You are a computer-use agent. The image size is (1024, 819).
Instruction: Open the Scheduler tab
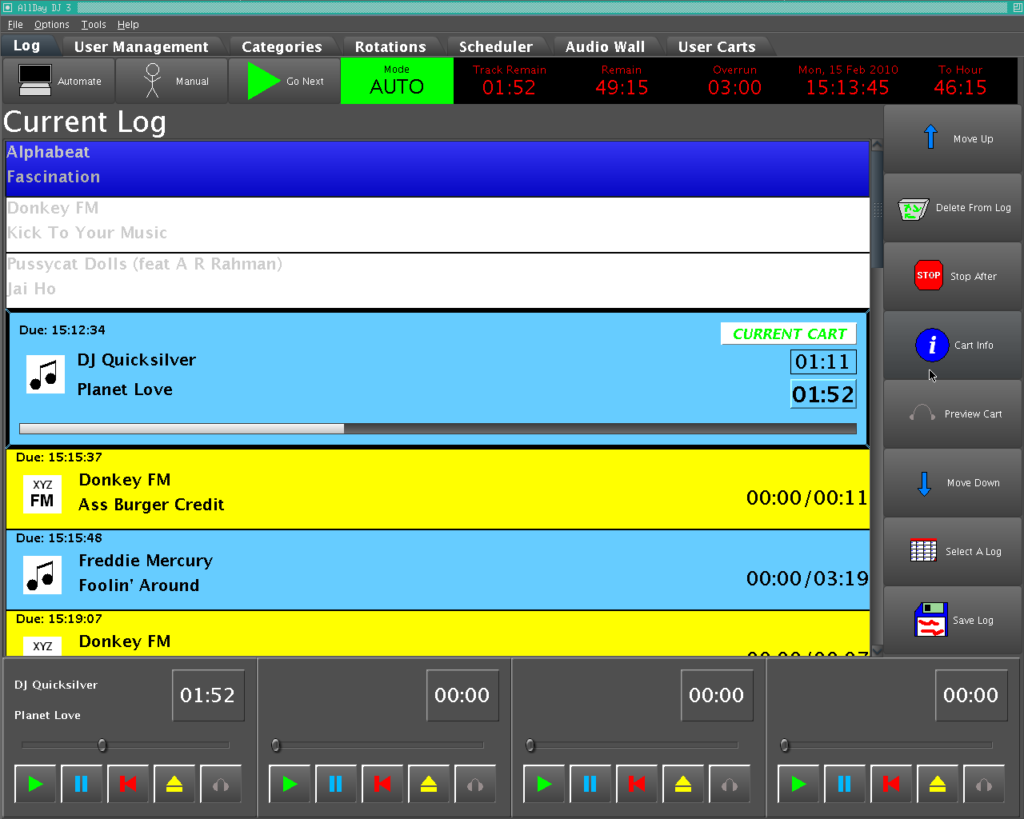[x=496, y=46]
